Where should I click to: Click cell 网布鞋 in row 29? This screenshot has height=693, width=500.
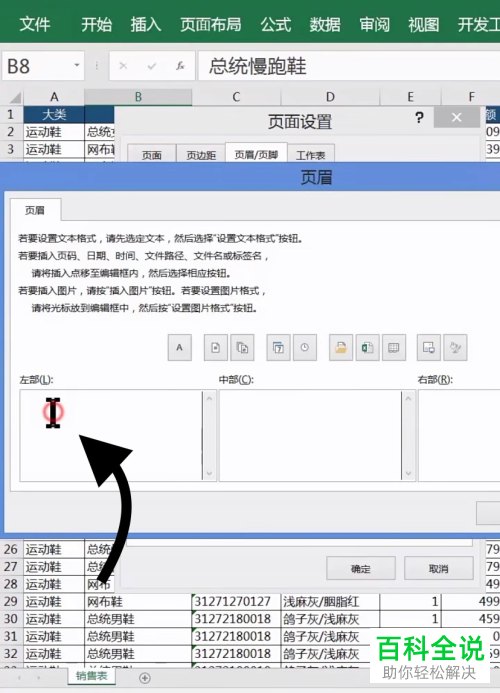click(x=138, y=602)
